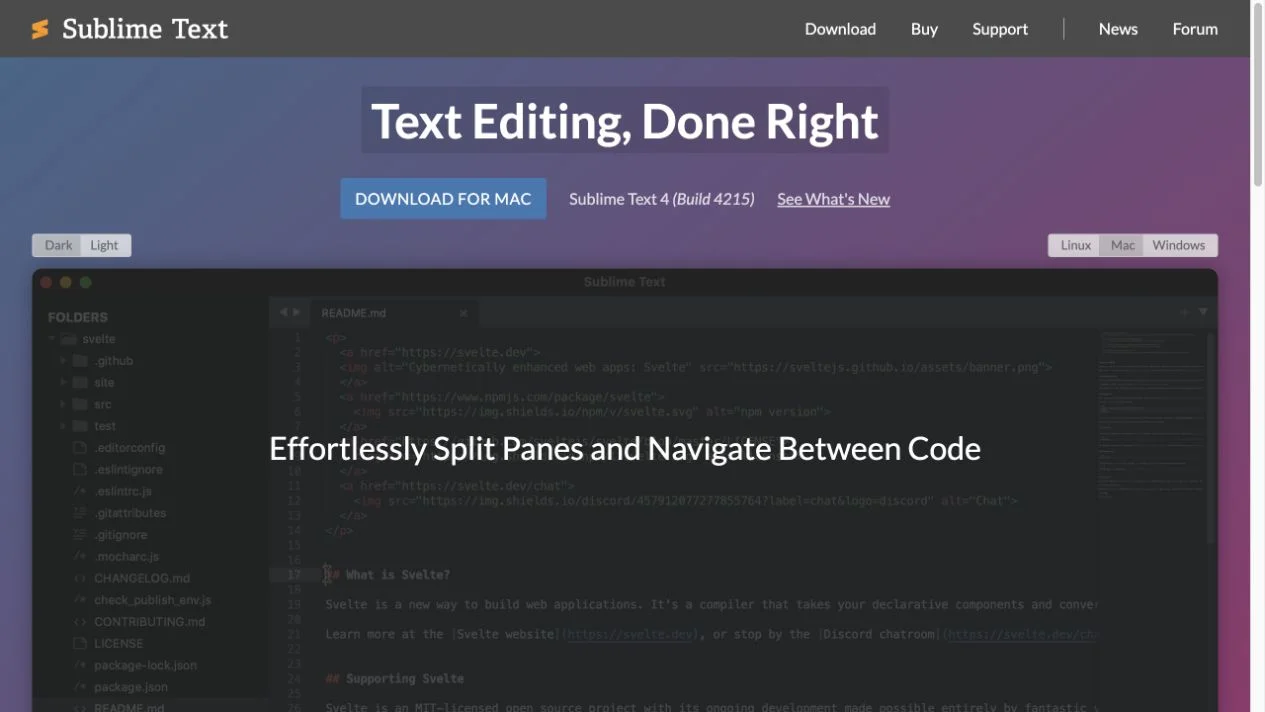Click the tab history back arrow
1265x712 pixels.
(x=283, y=312)
